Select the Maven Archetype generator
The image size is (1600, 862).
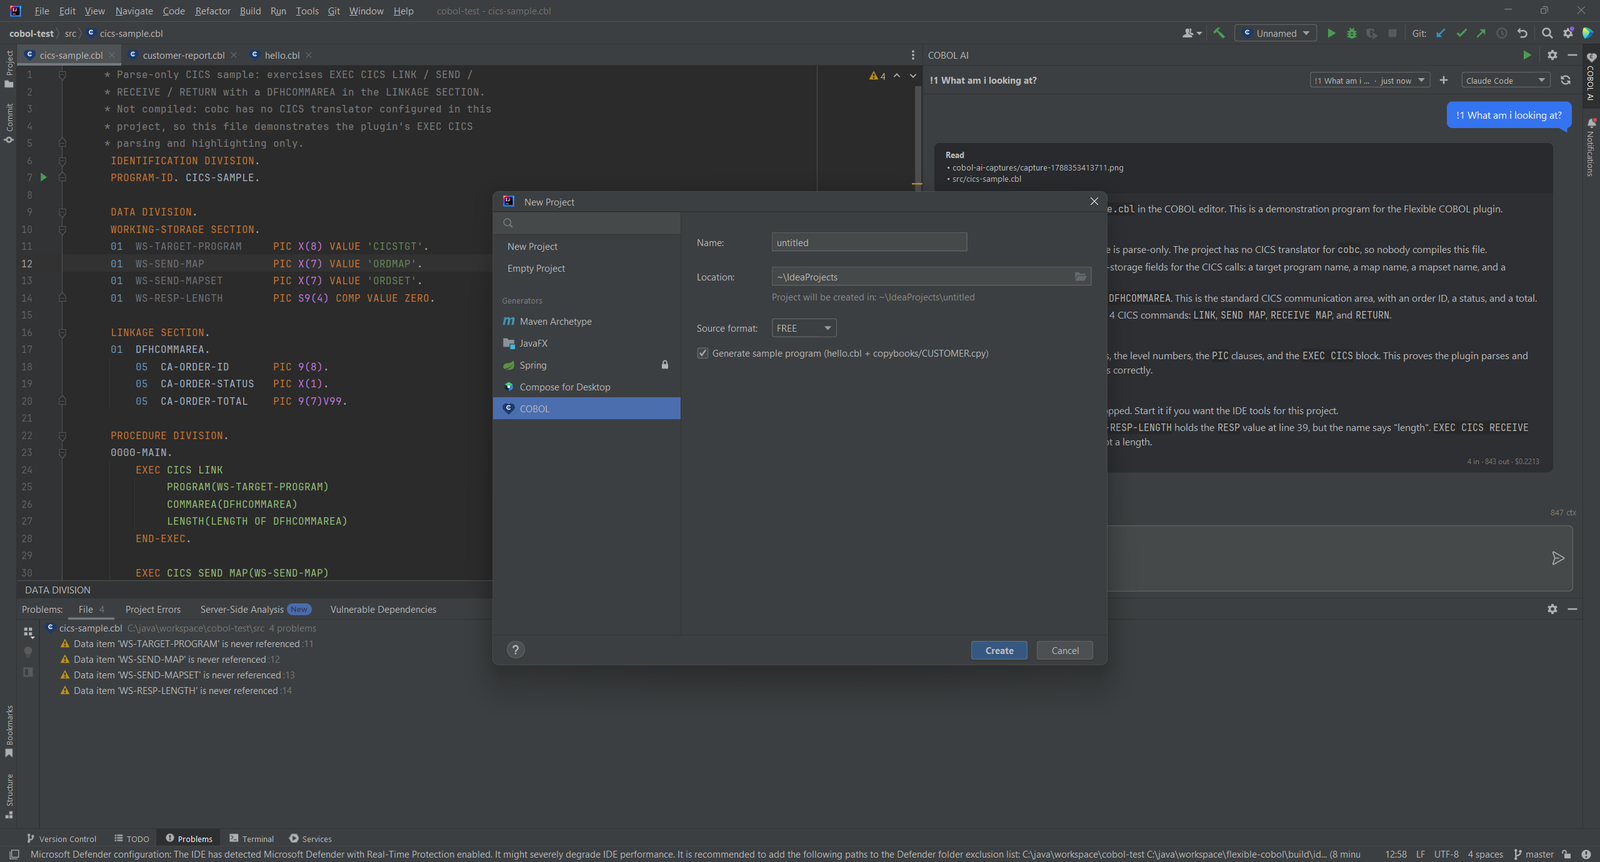click(x=587, y=321)
